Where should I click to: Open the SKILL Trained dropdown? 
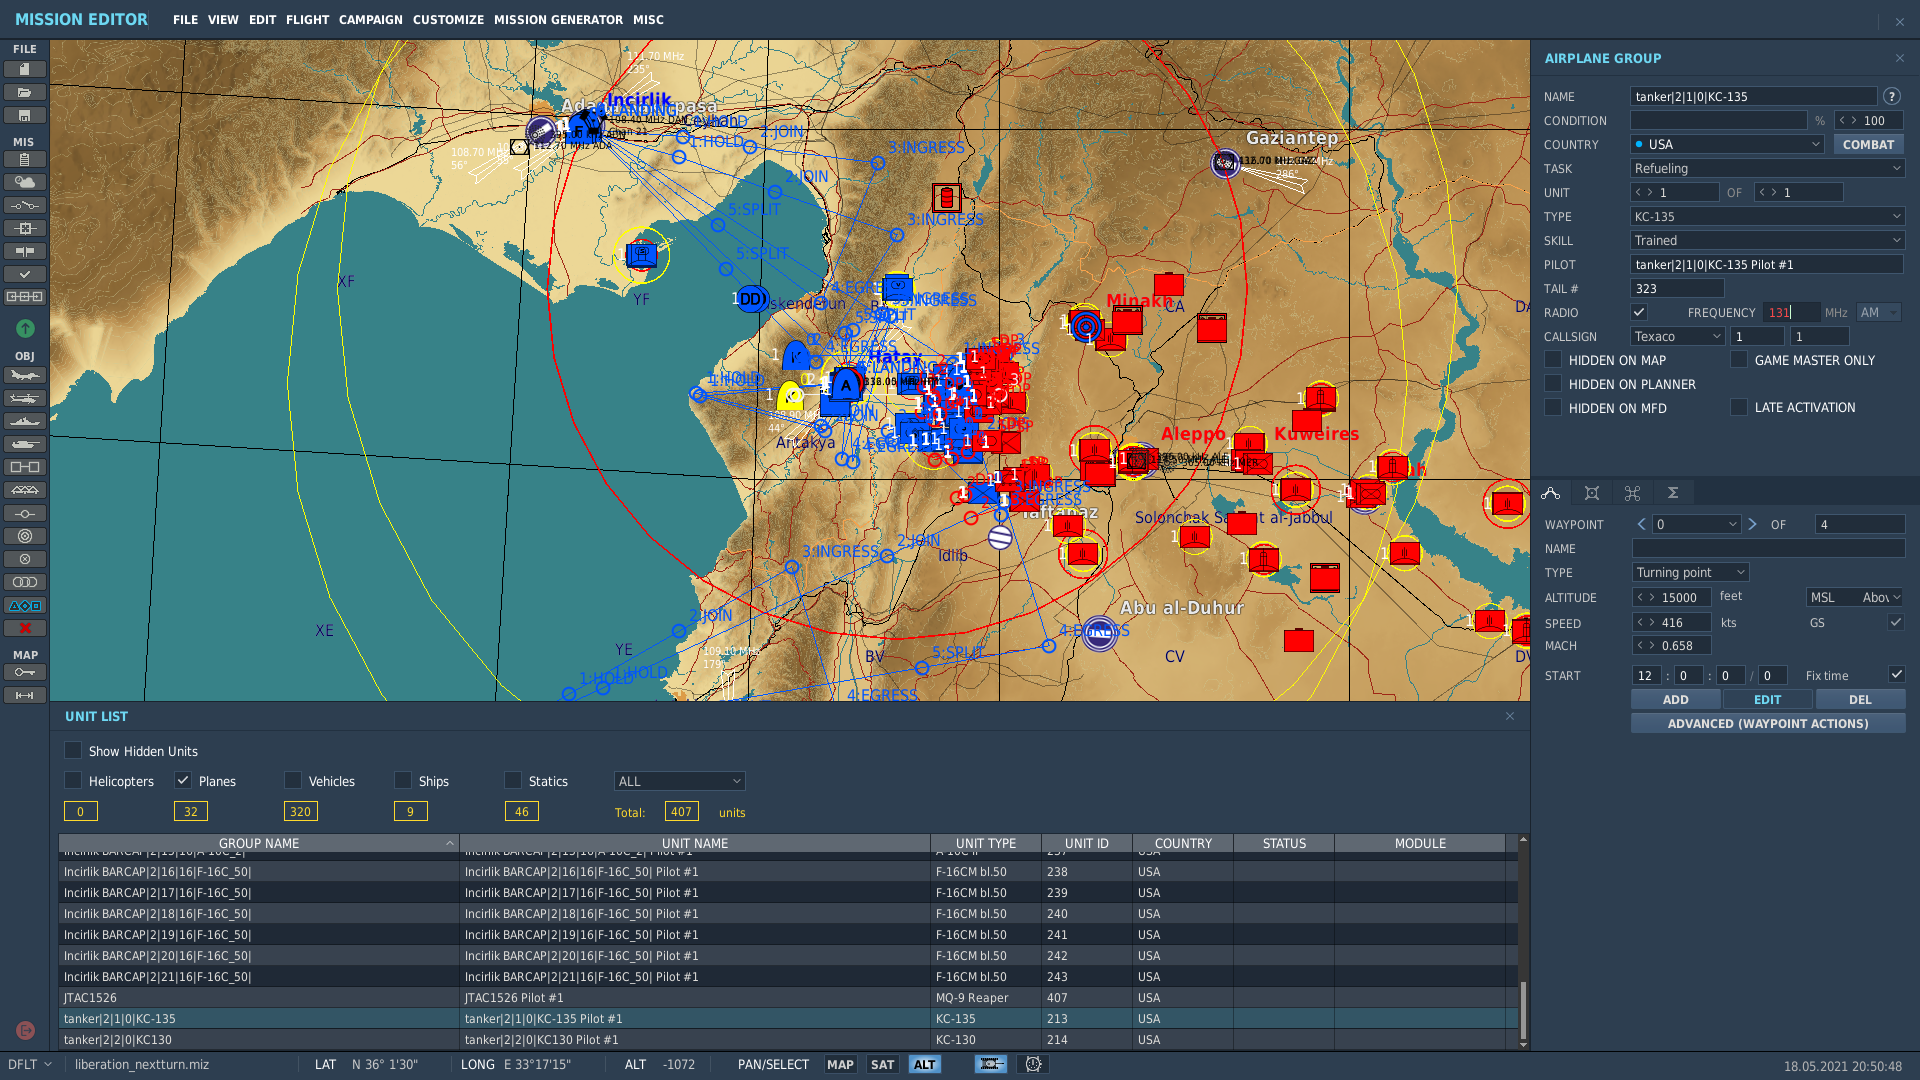1767,240
